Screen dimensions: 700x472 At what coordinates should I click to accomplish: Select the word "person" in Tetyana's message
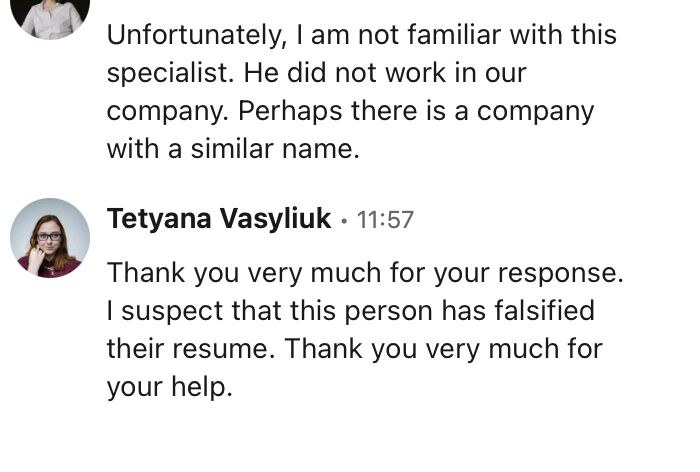tap(389, 312)
